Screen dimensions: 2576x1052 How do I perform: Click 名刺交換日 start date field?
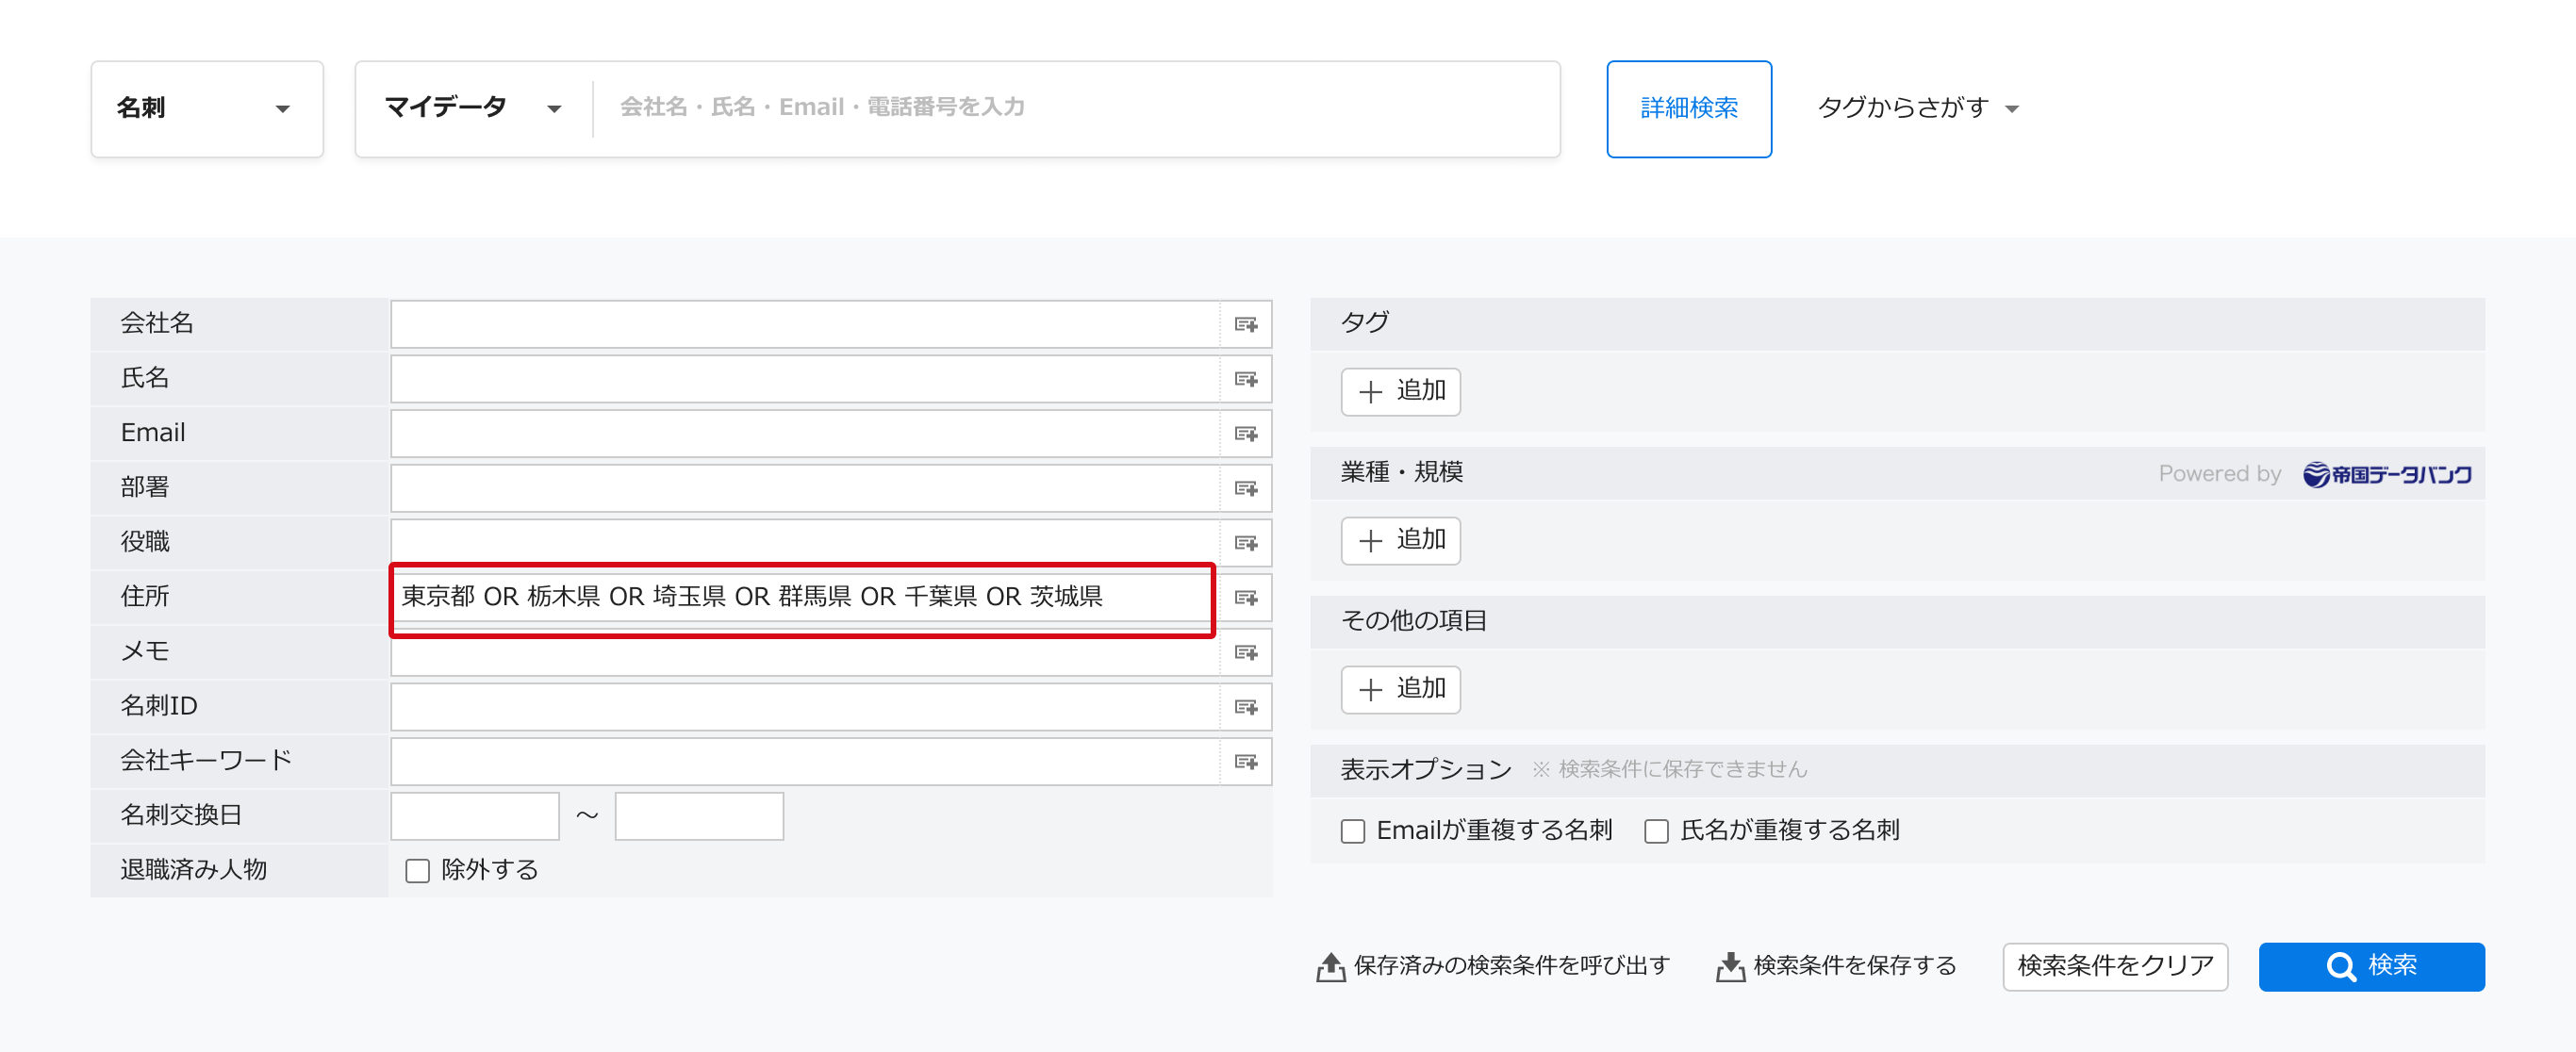click(475, 816)
